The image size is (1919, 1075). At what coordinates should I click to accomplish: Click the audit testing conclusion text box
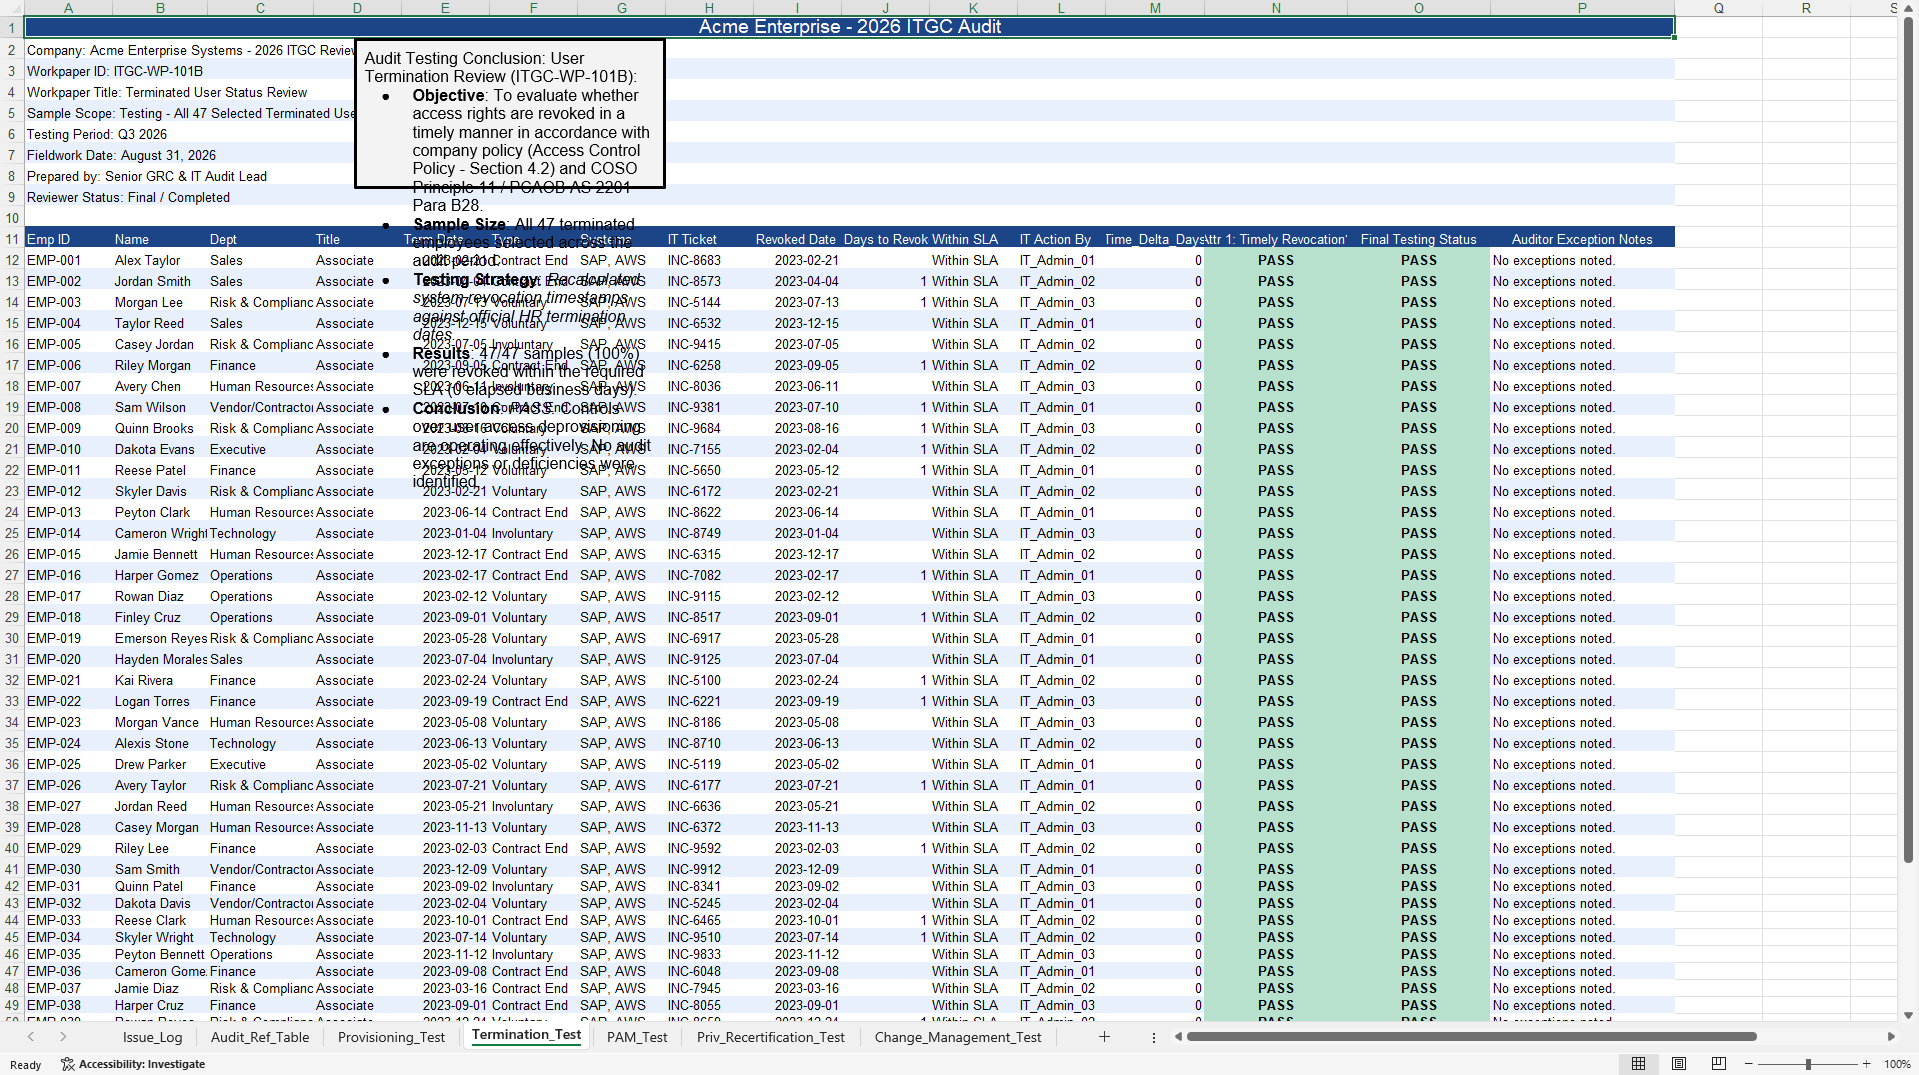510,113
